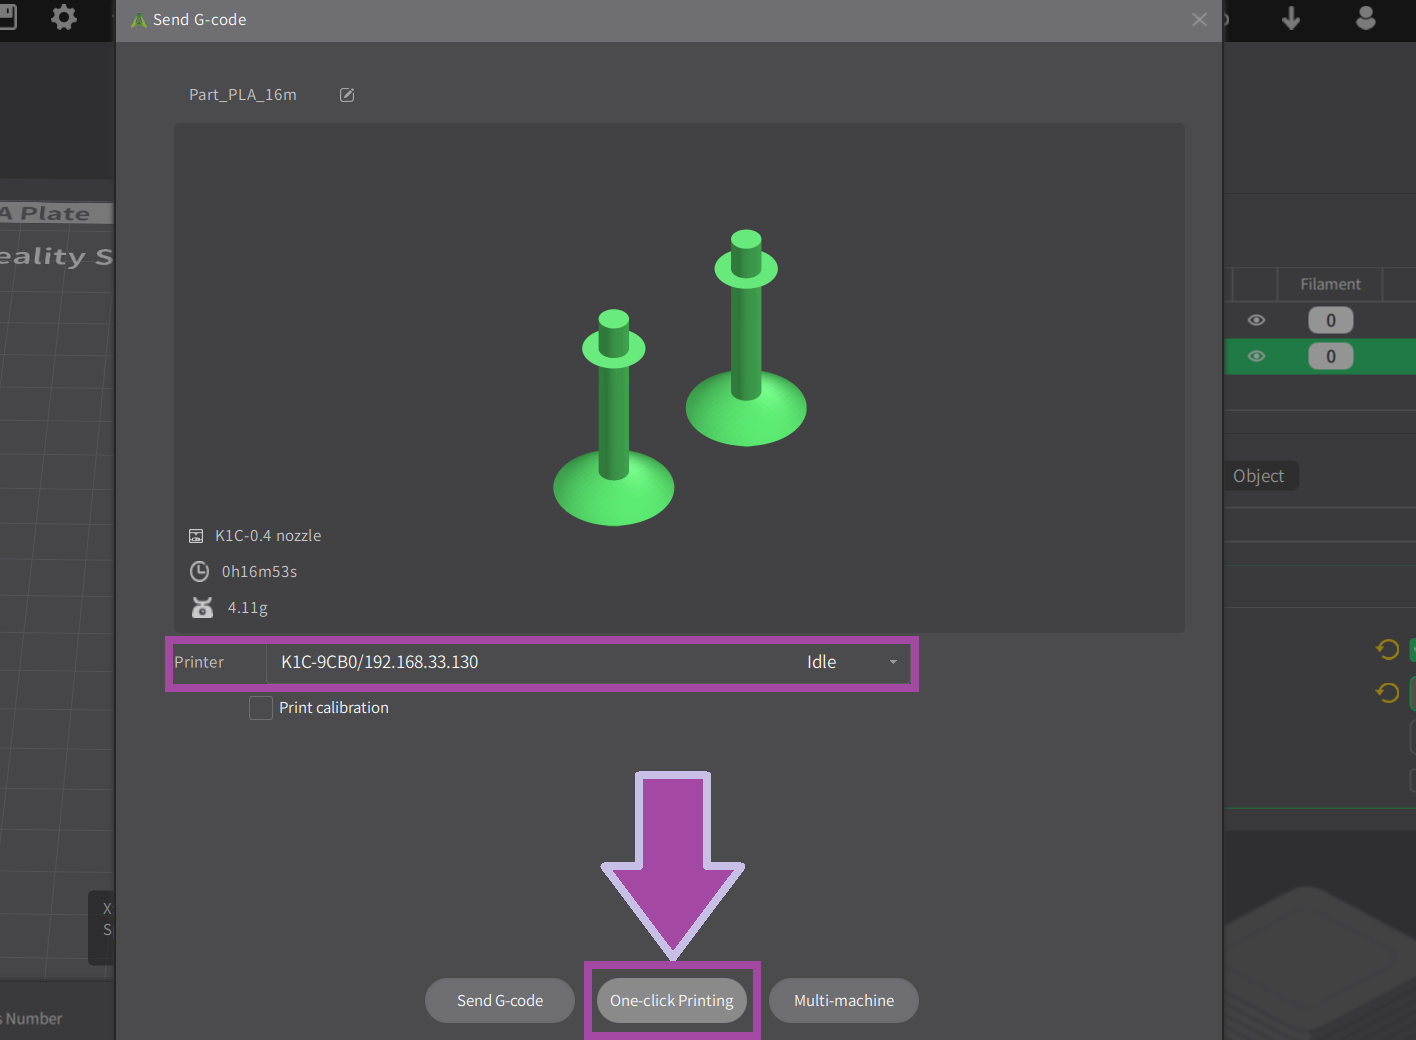Toggle visibility eye of first object row
Image resolution: width=1416 pixels, height=1040 pixels.
(x=1257, y=320)
